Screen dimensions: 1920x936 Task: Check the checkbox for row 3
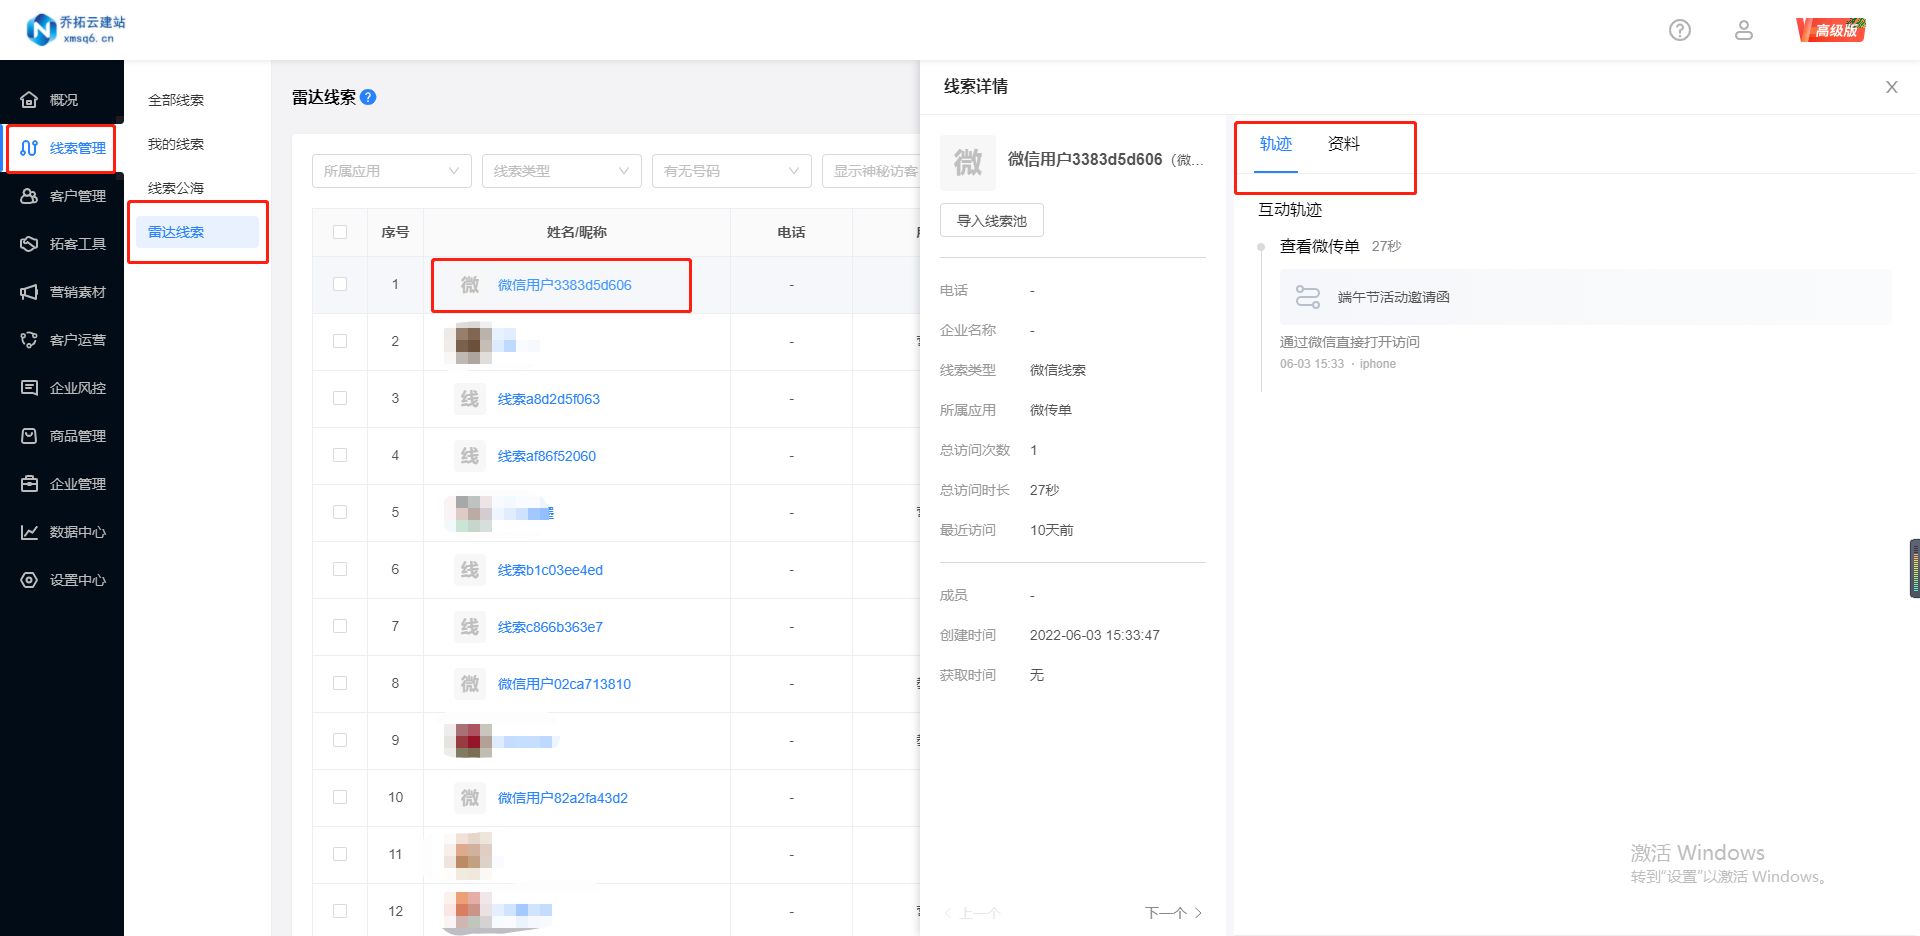(x=340, y=398)
